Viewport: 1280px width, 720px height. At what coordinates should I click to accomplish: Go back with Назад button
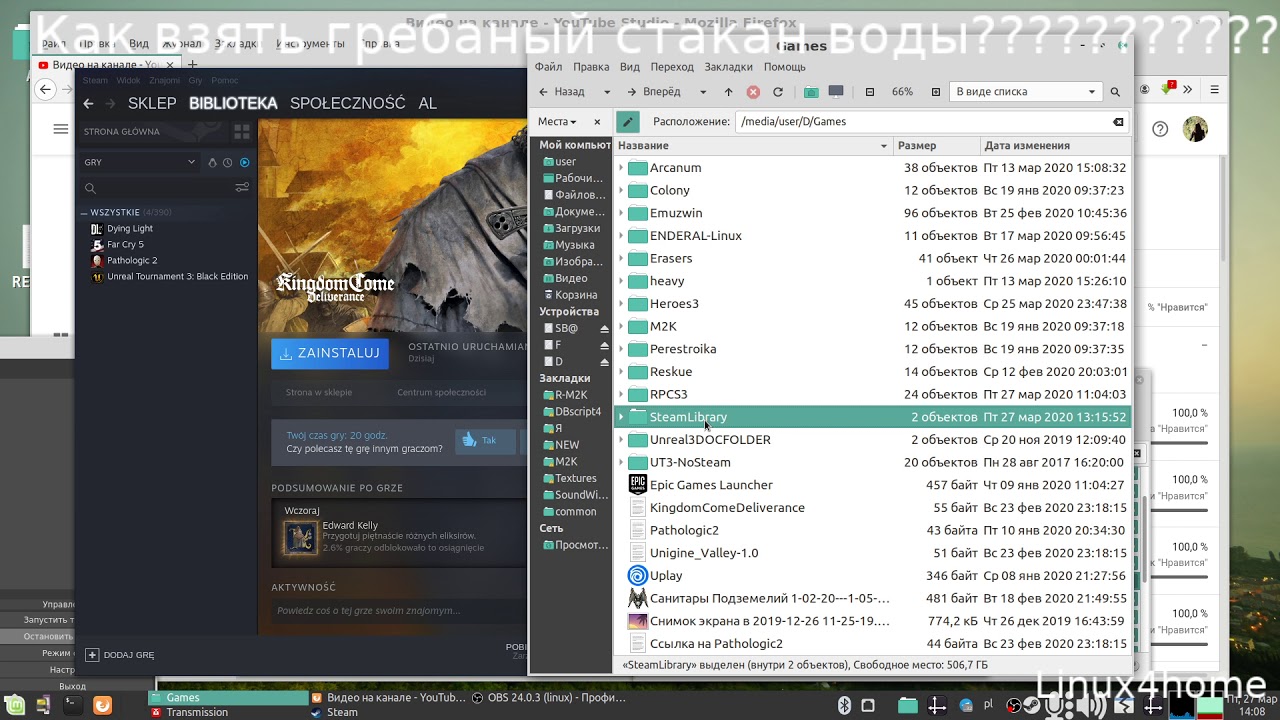click(562, 92)
